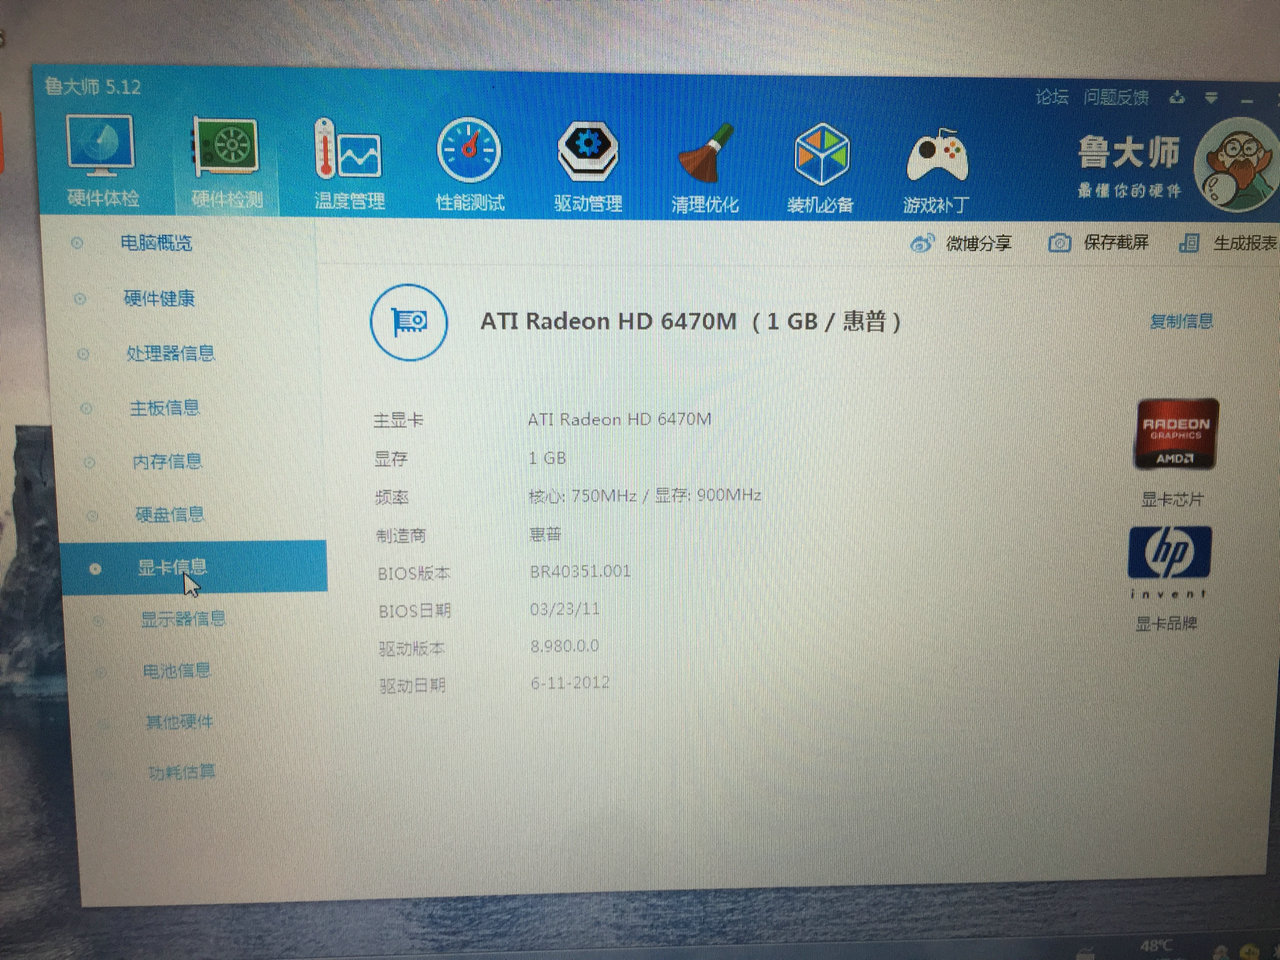Viewport: 1280px width, 960px height.
Task: Launch 性能测试 performance test
Action: (x=469, y=166)
